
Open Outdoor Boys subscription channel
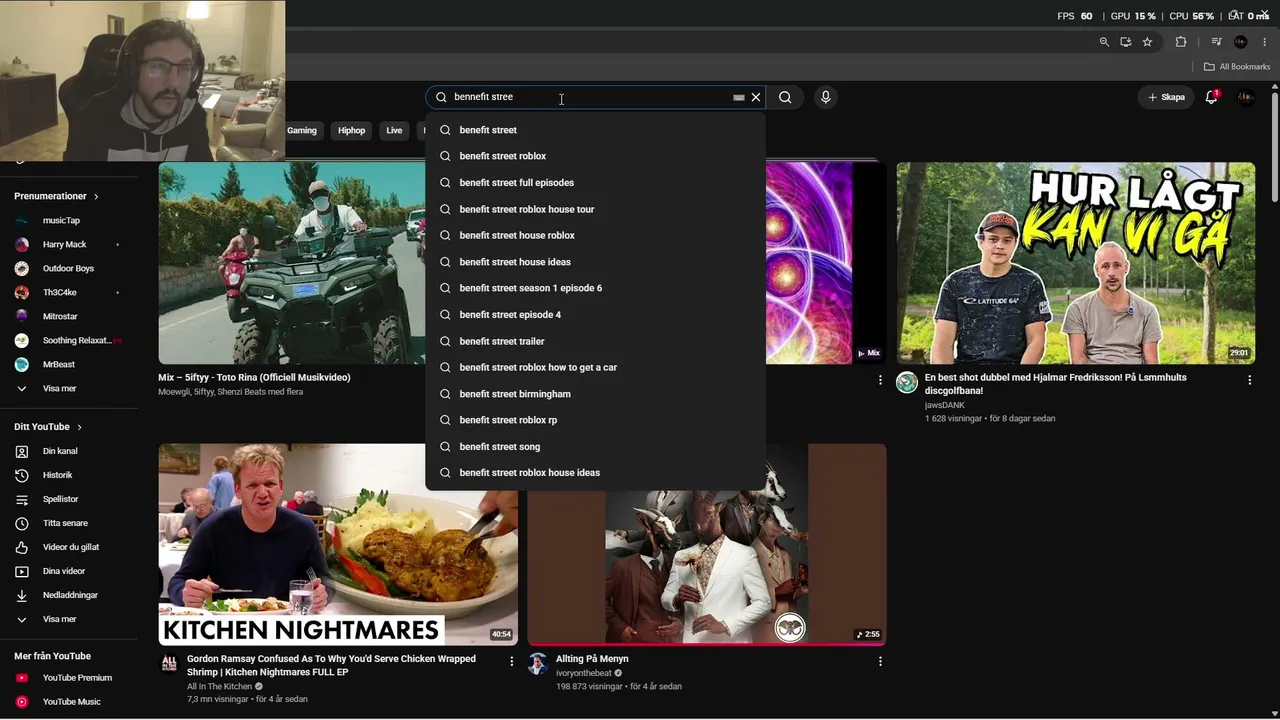(x=66, y=268)
